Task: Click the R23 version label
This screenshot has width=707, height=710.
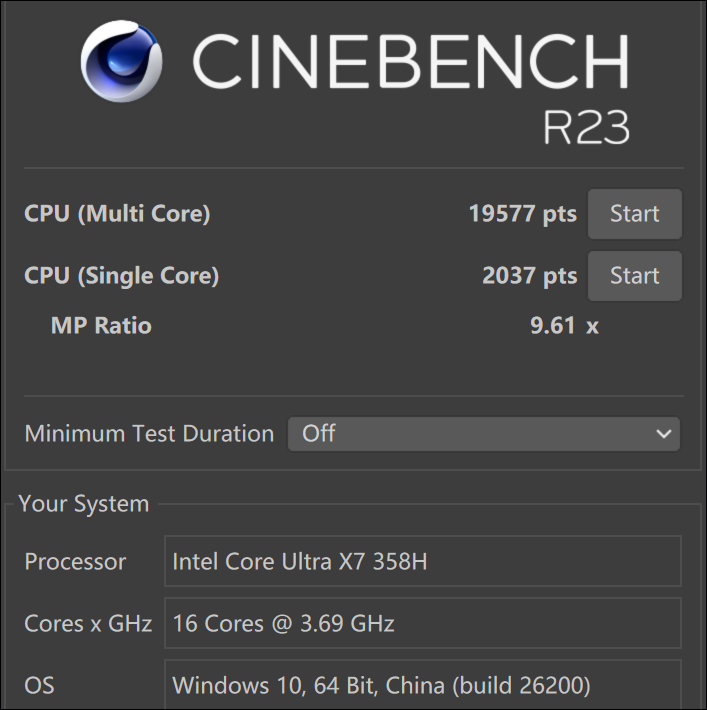Action: 586,127
